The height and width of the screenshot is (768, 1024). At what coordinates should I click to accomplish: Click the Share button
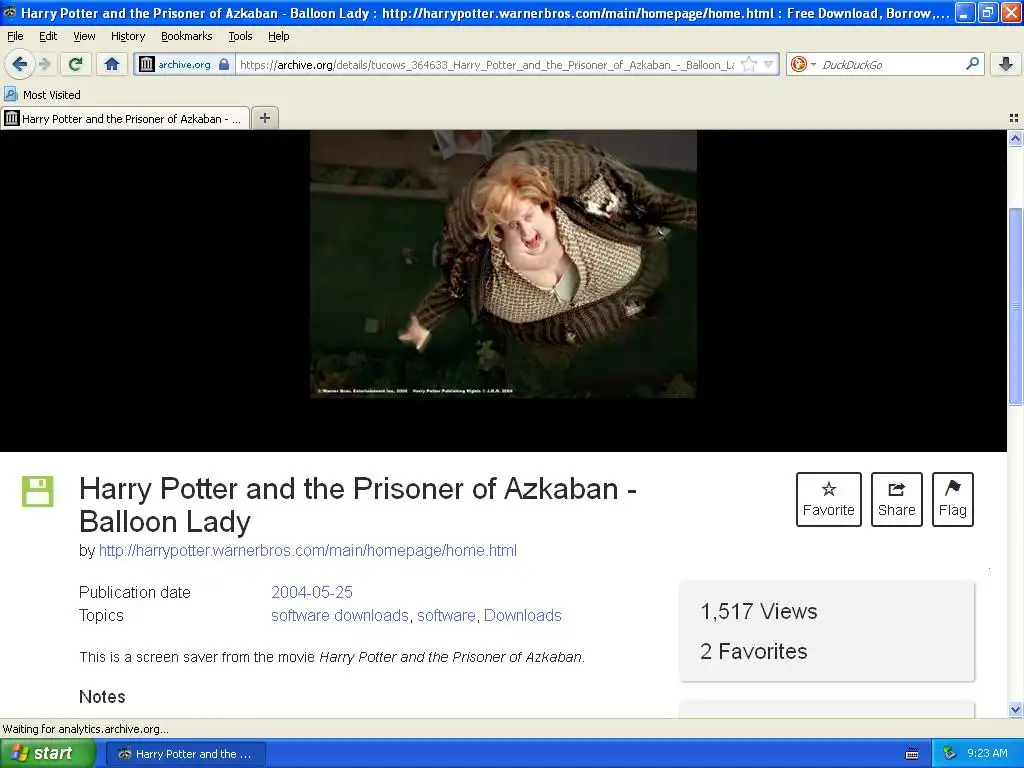(x=896, y=499)
